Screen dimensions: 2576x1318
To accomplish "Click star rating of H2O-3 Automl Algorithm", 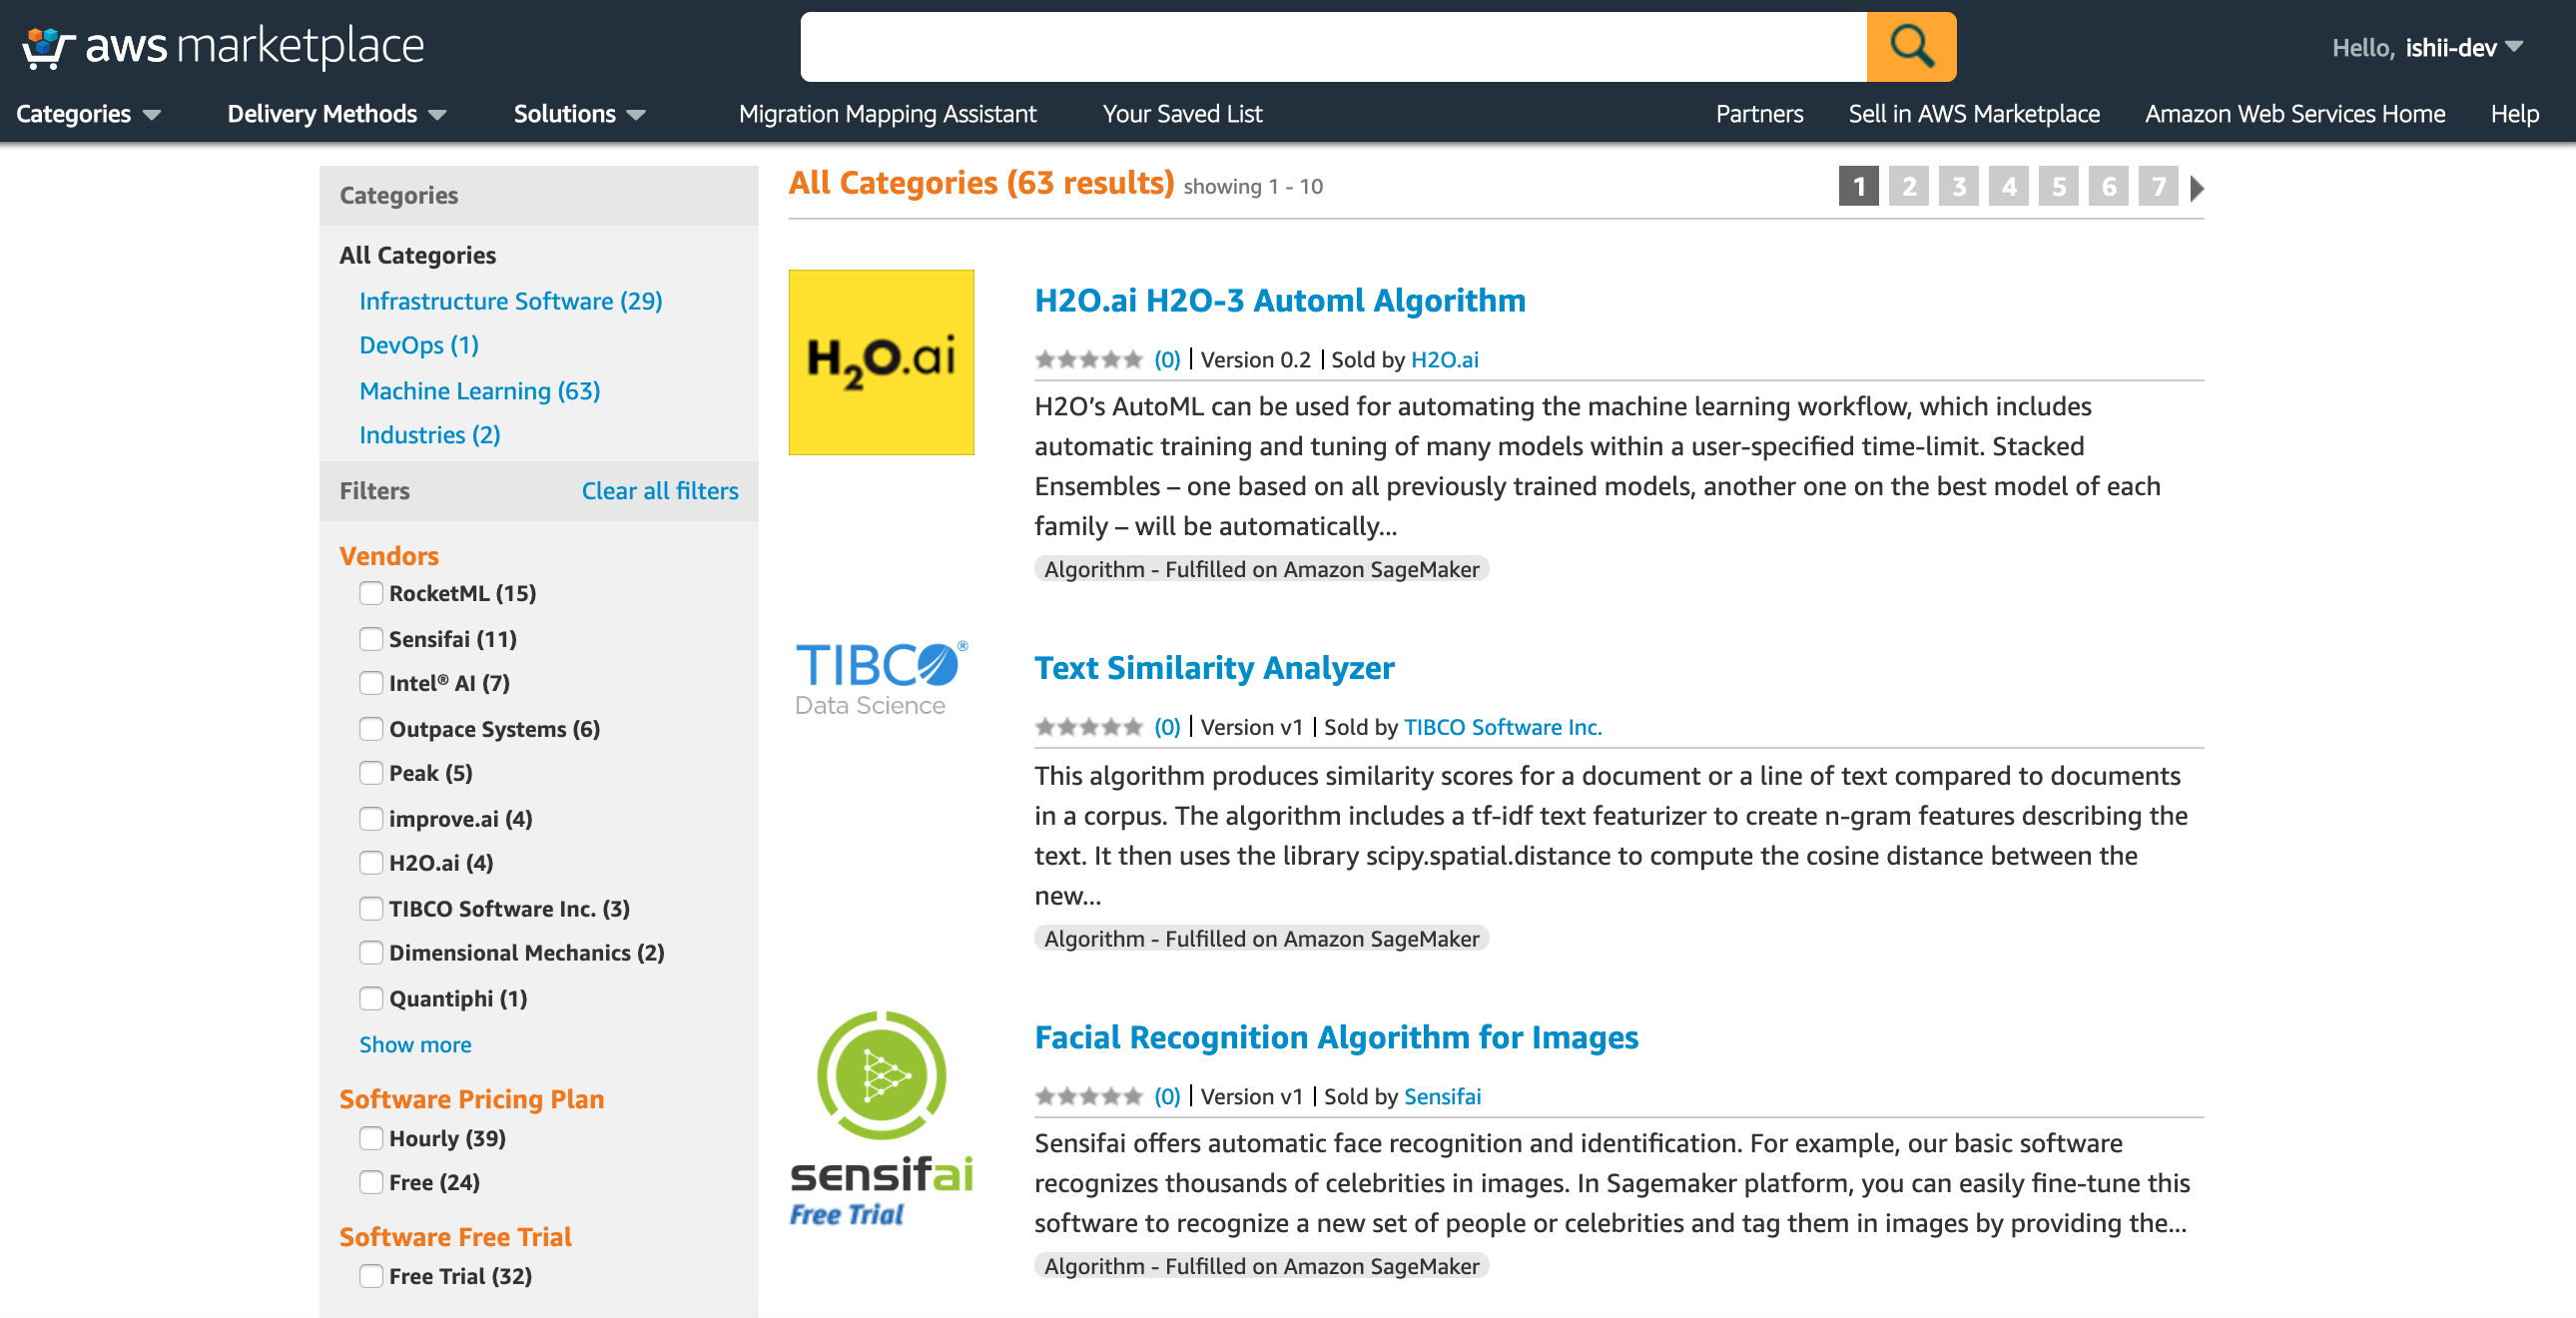I will click(x=1088, y=359).
